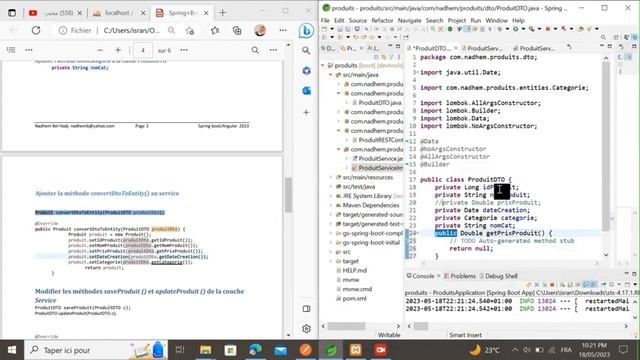Open Edge sidebar search icon
This screenshot has height=360, width=640.
[306, 50]
